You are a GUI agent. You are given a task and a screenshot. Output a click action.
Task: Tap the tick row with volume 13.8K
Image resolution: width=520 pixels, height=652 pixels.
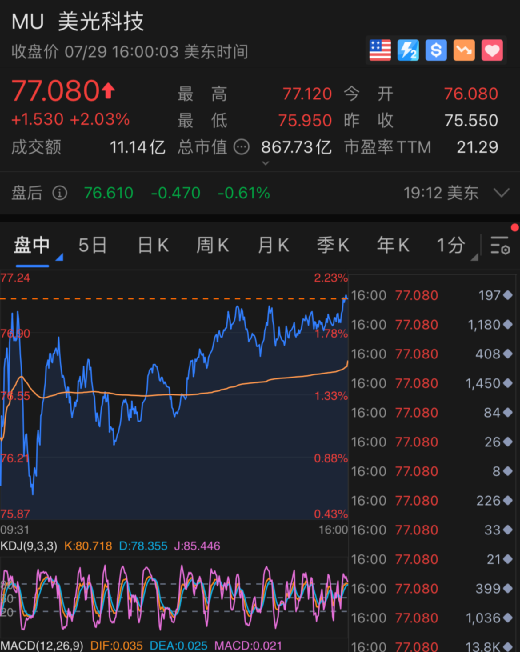(x=432, y=647)
